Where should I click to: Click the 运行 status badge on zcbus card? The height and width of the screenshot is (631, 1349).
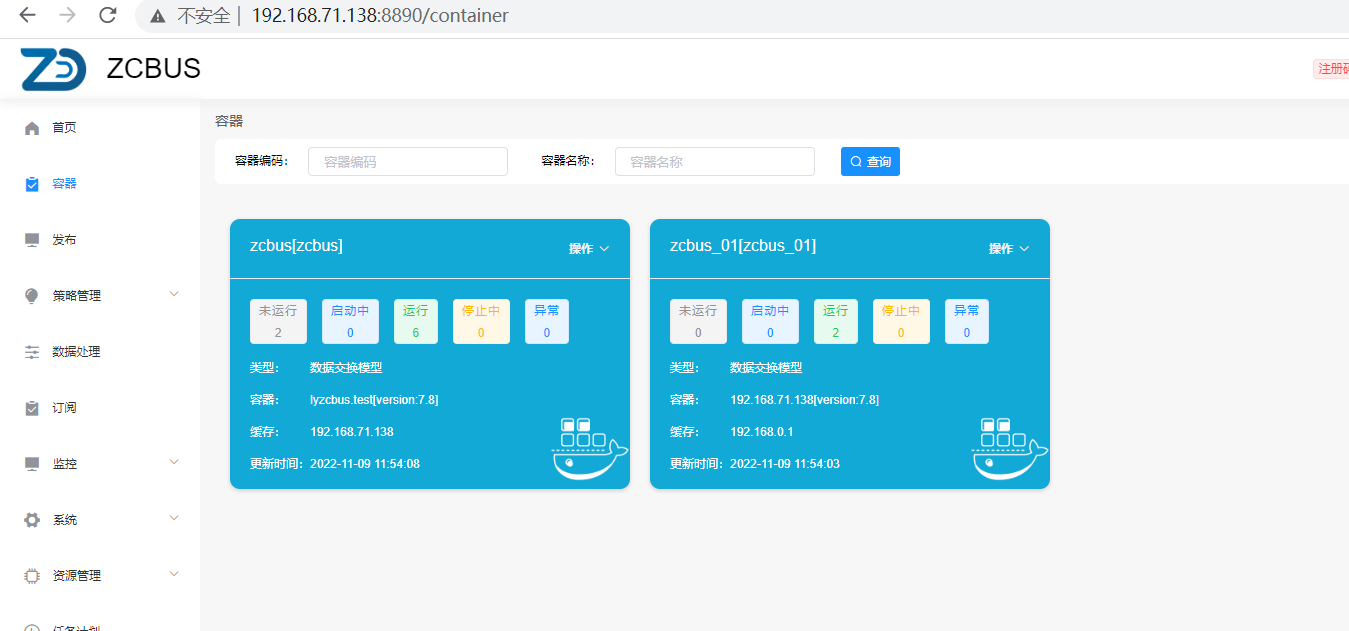pos(416,322)
